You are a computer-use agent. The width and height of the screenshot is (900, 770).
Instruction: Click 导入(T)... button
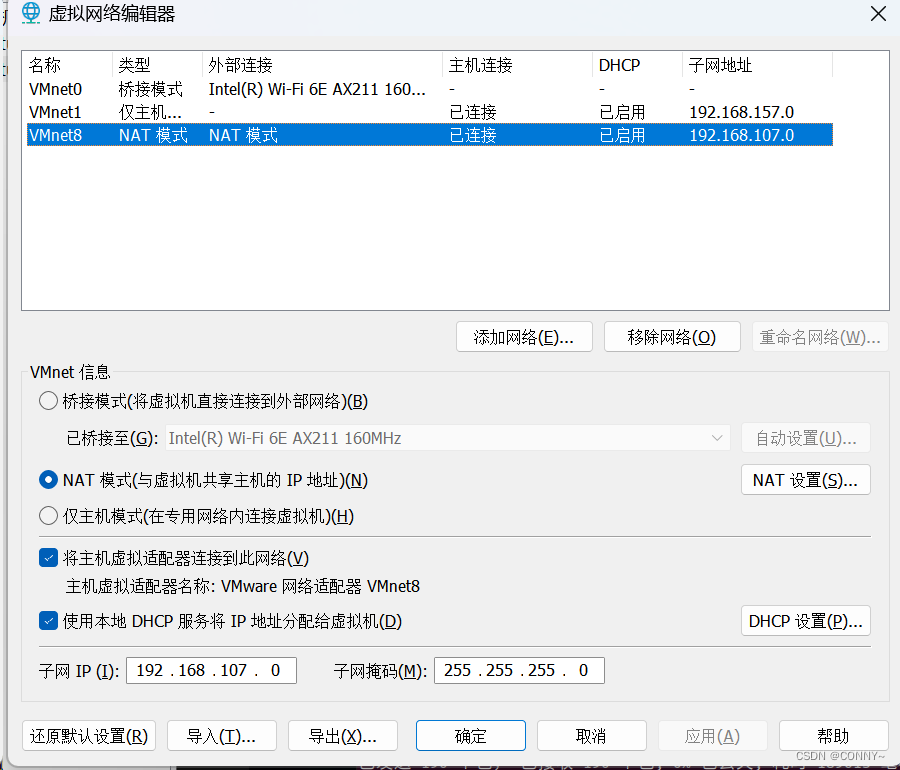point(222,736)
